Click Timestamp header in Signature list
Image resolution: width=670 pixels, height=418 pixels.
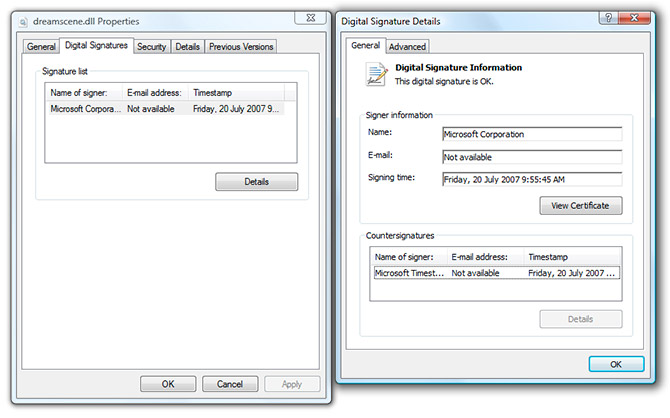pos(236,93)
